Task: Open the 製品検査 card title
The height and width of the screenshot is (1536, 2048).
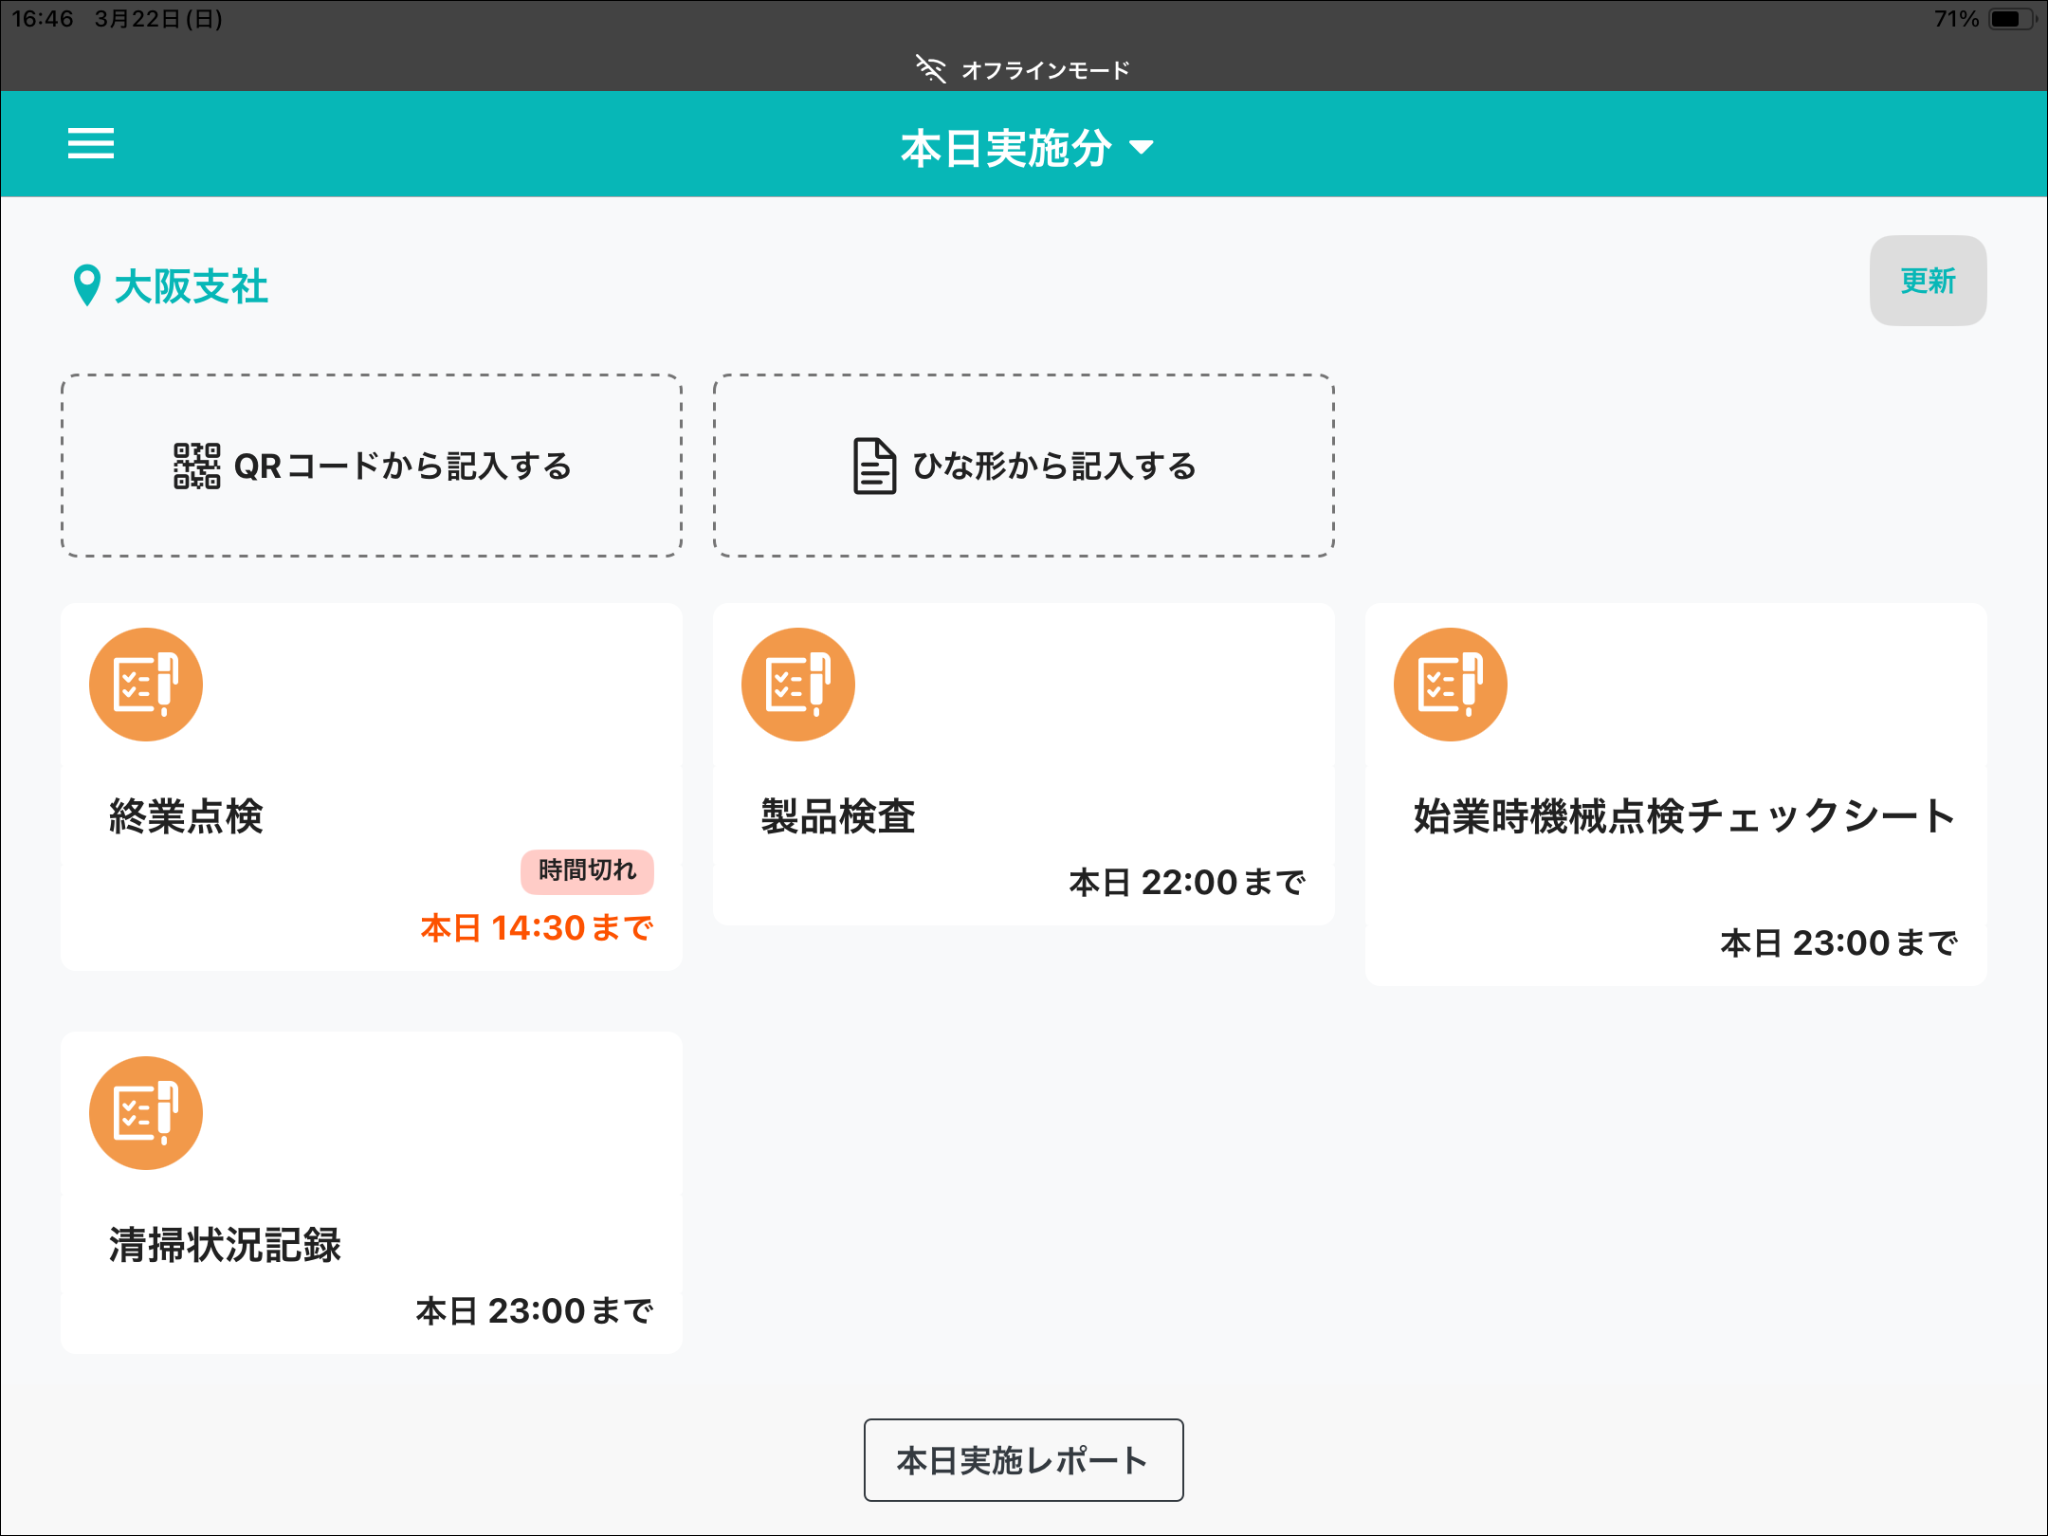Action: [838, 816]
